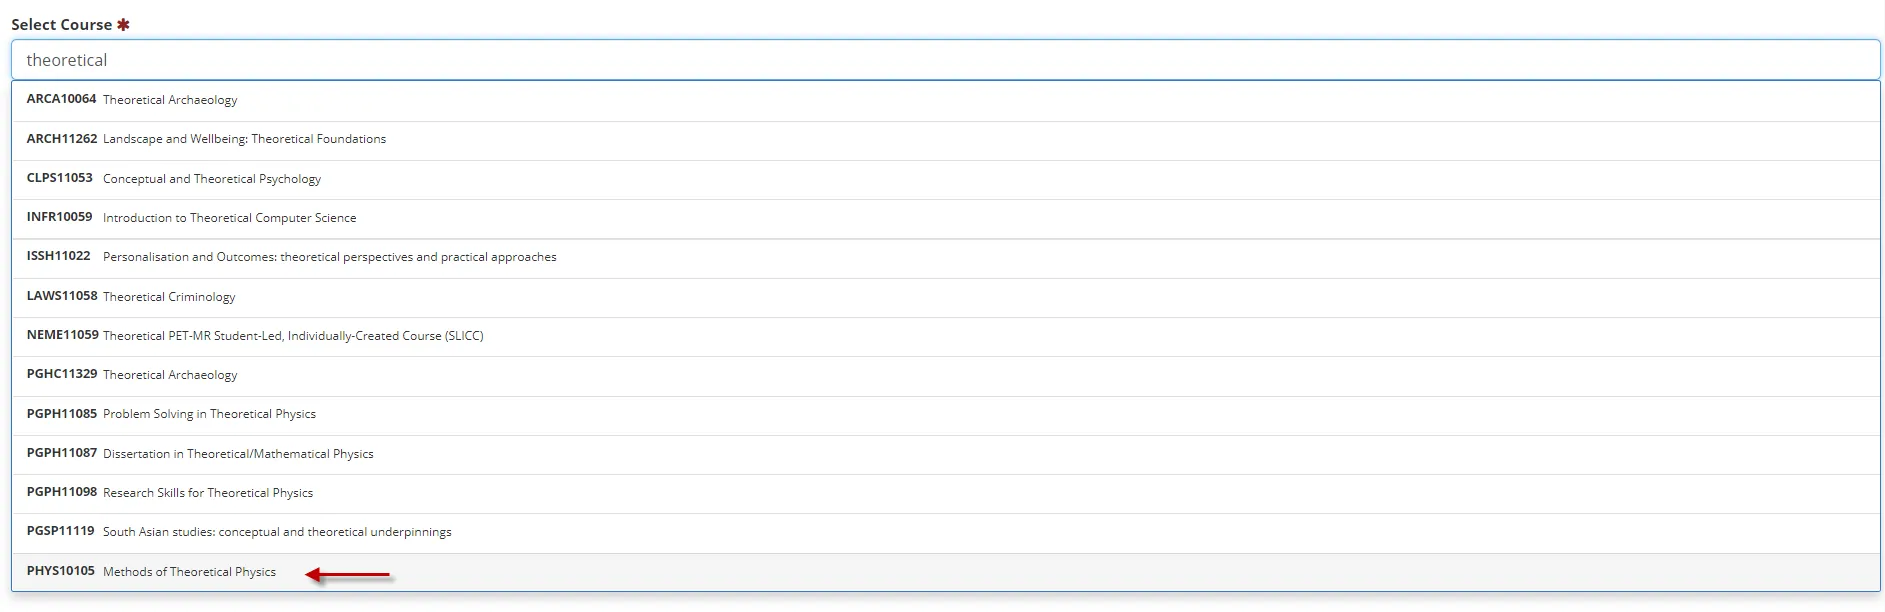Click the Select Course search input field
Image resolution: width=1885 pixels, height=612 pixels.
pyautogui.click(x=945, y=60)
